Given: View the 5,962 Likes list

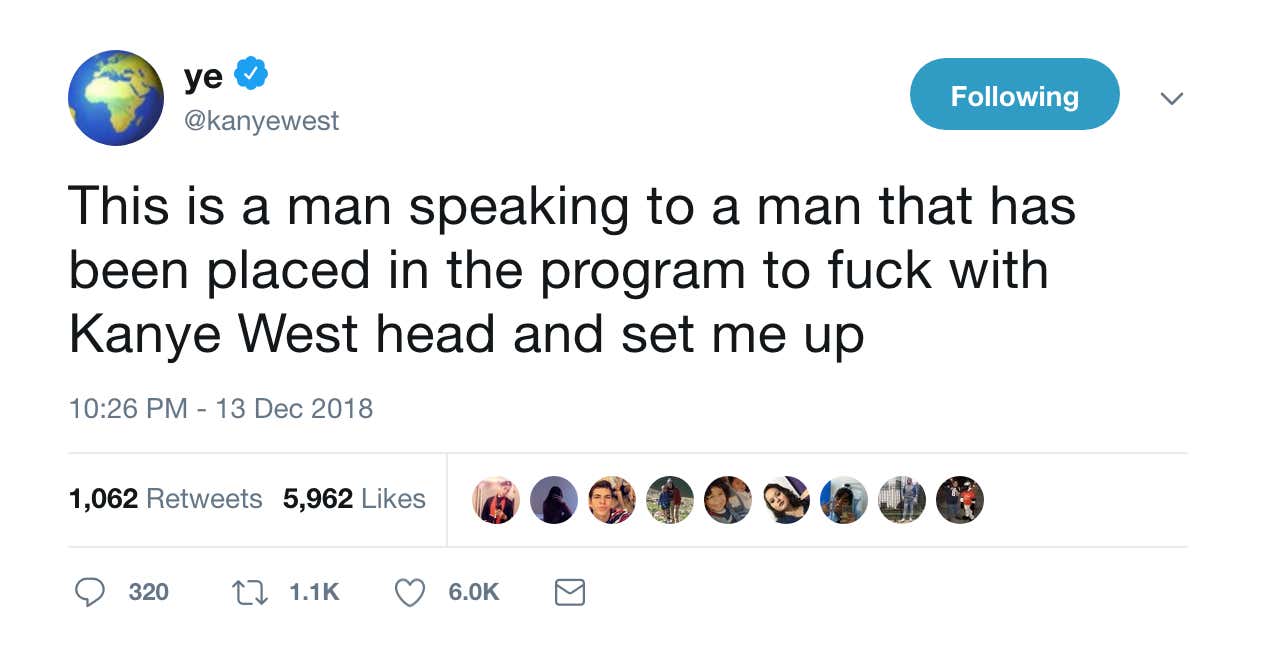Looking at the screenshot, I should (354, 498).
